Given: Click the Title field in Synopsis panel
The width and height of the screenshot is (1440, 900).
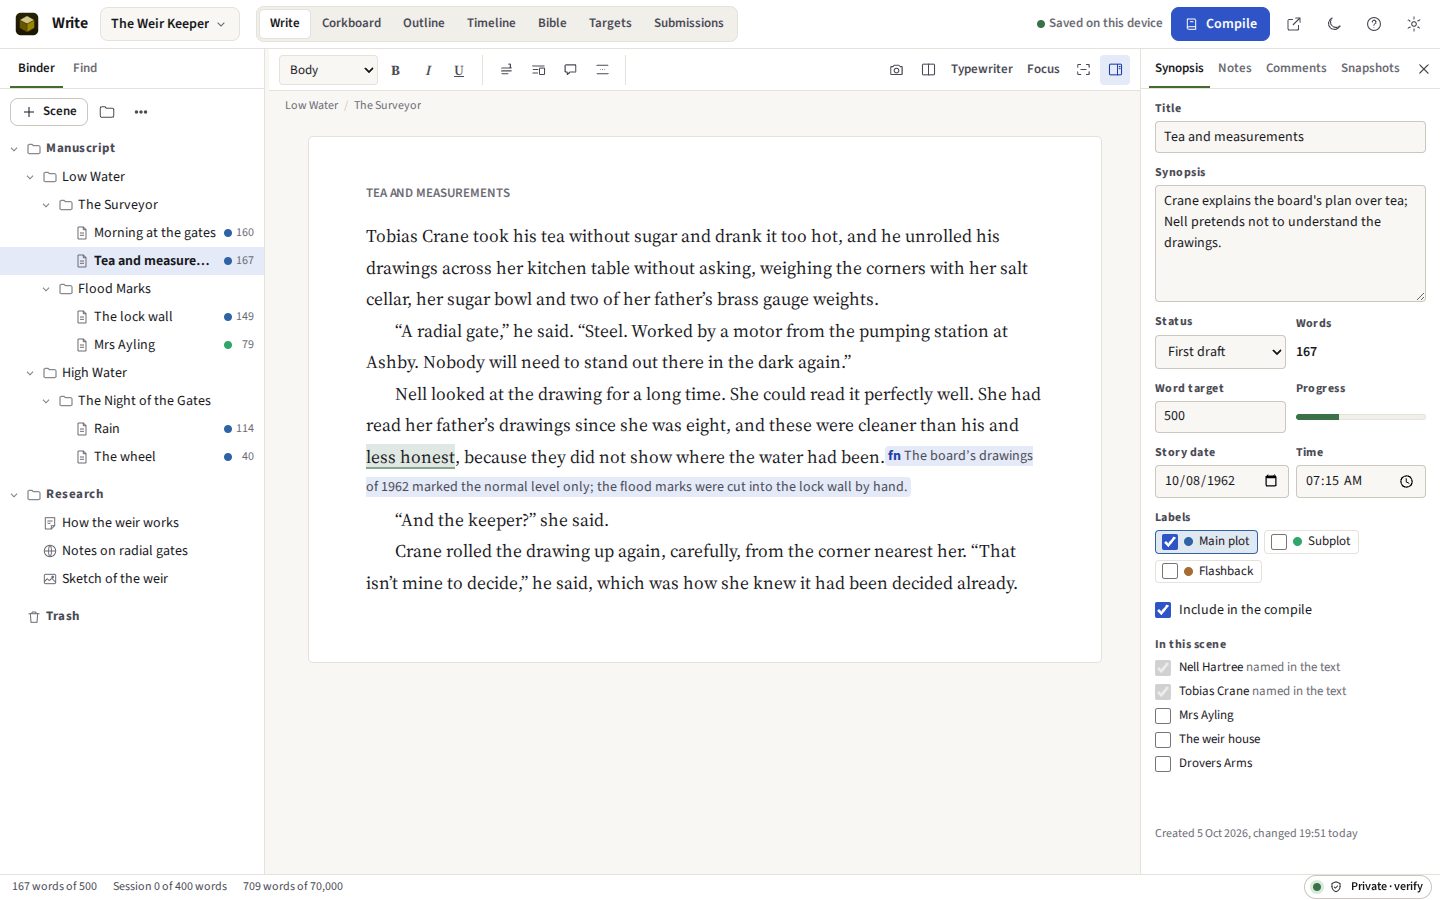Looking at the screenshot, I should point(1290,137).
